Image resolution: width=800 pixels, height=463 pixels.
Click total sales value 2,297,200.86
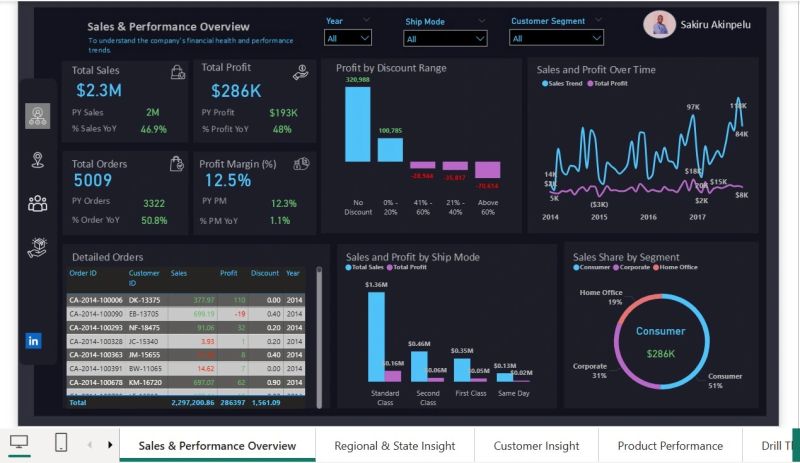[193, 403]
